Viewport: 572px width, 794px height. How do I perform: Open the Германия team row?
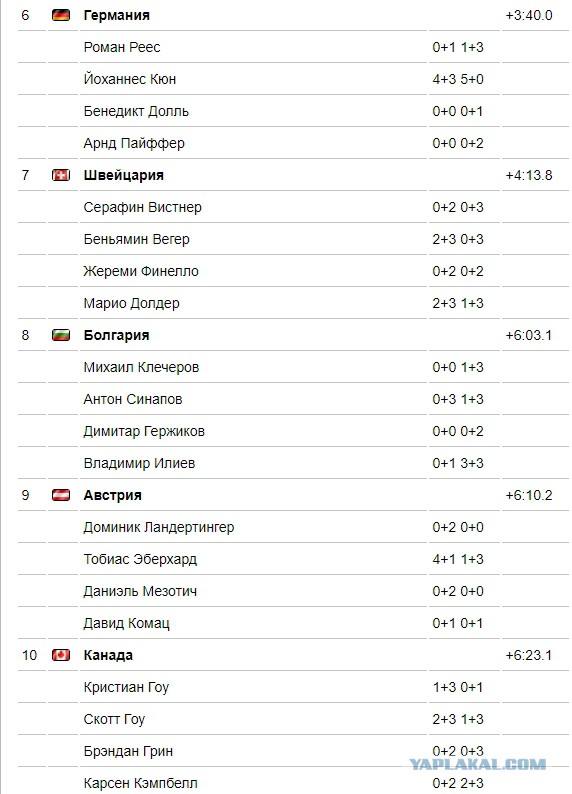click(293, 15)
